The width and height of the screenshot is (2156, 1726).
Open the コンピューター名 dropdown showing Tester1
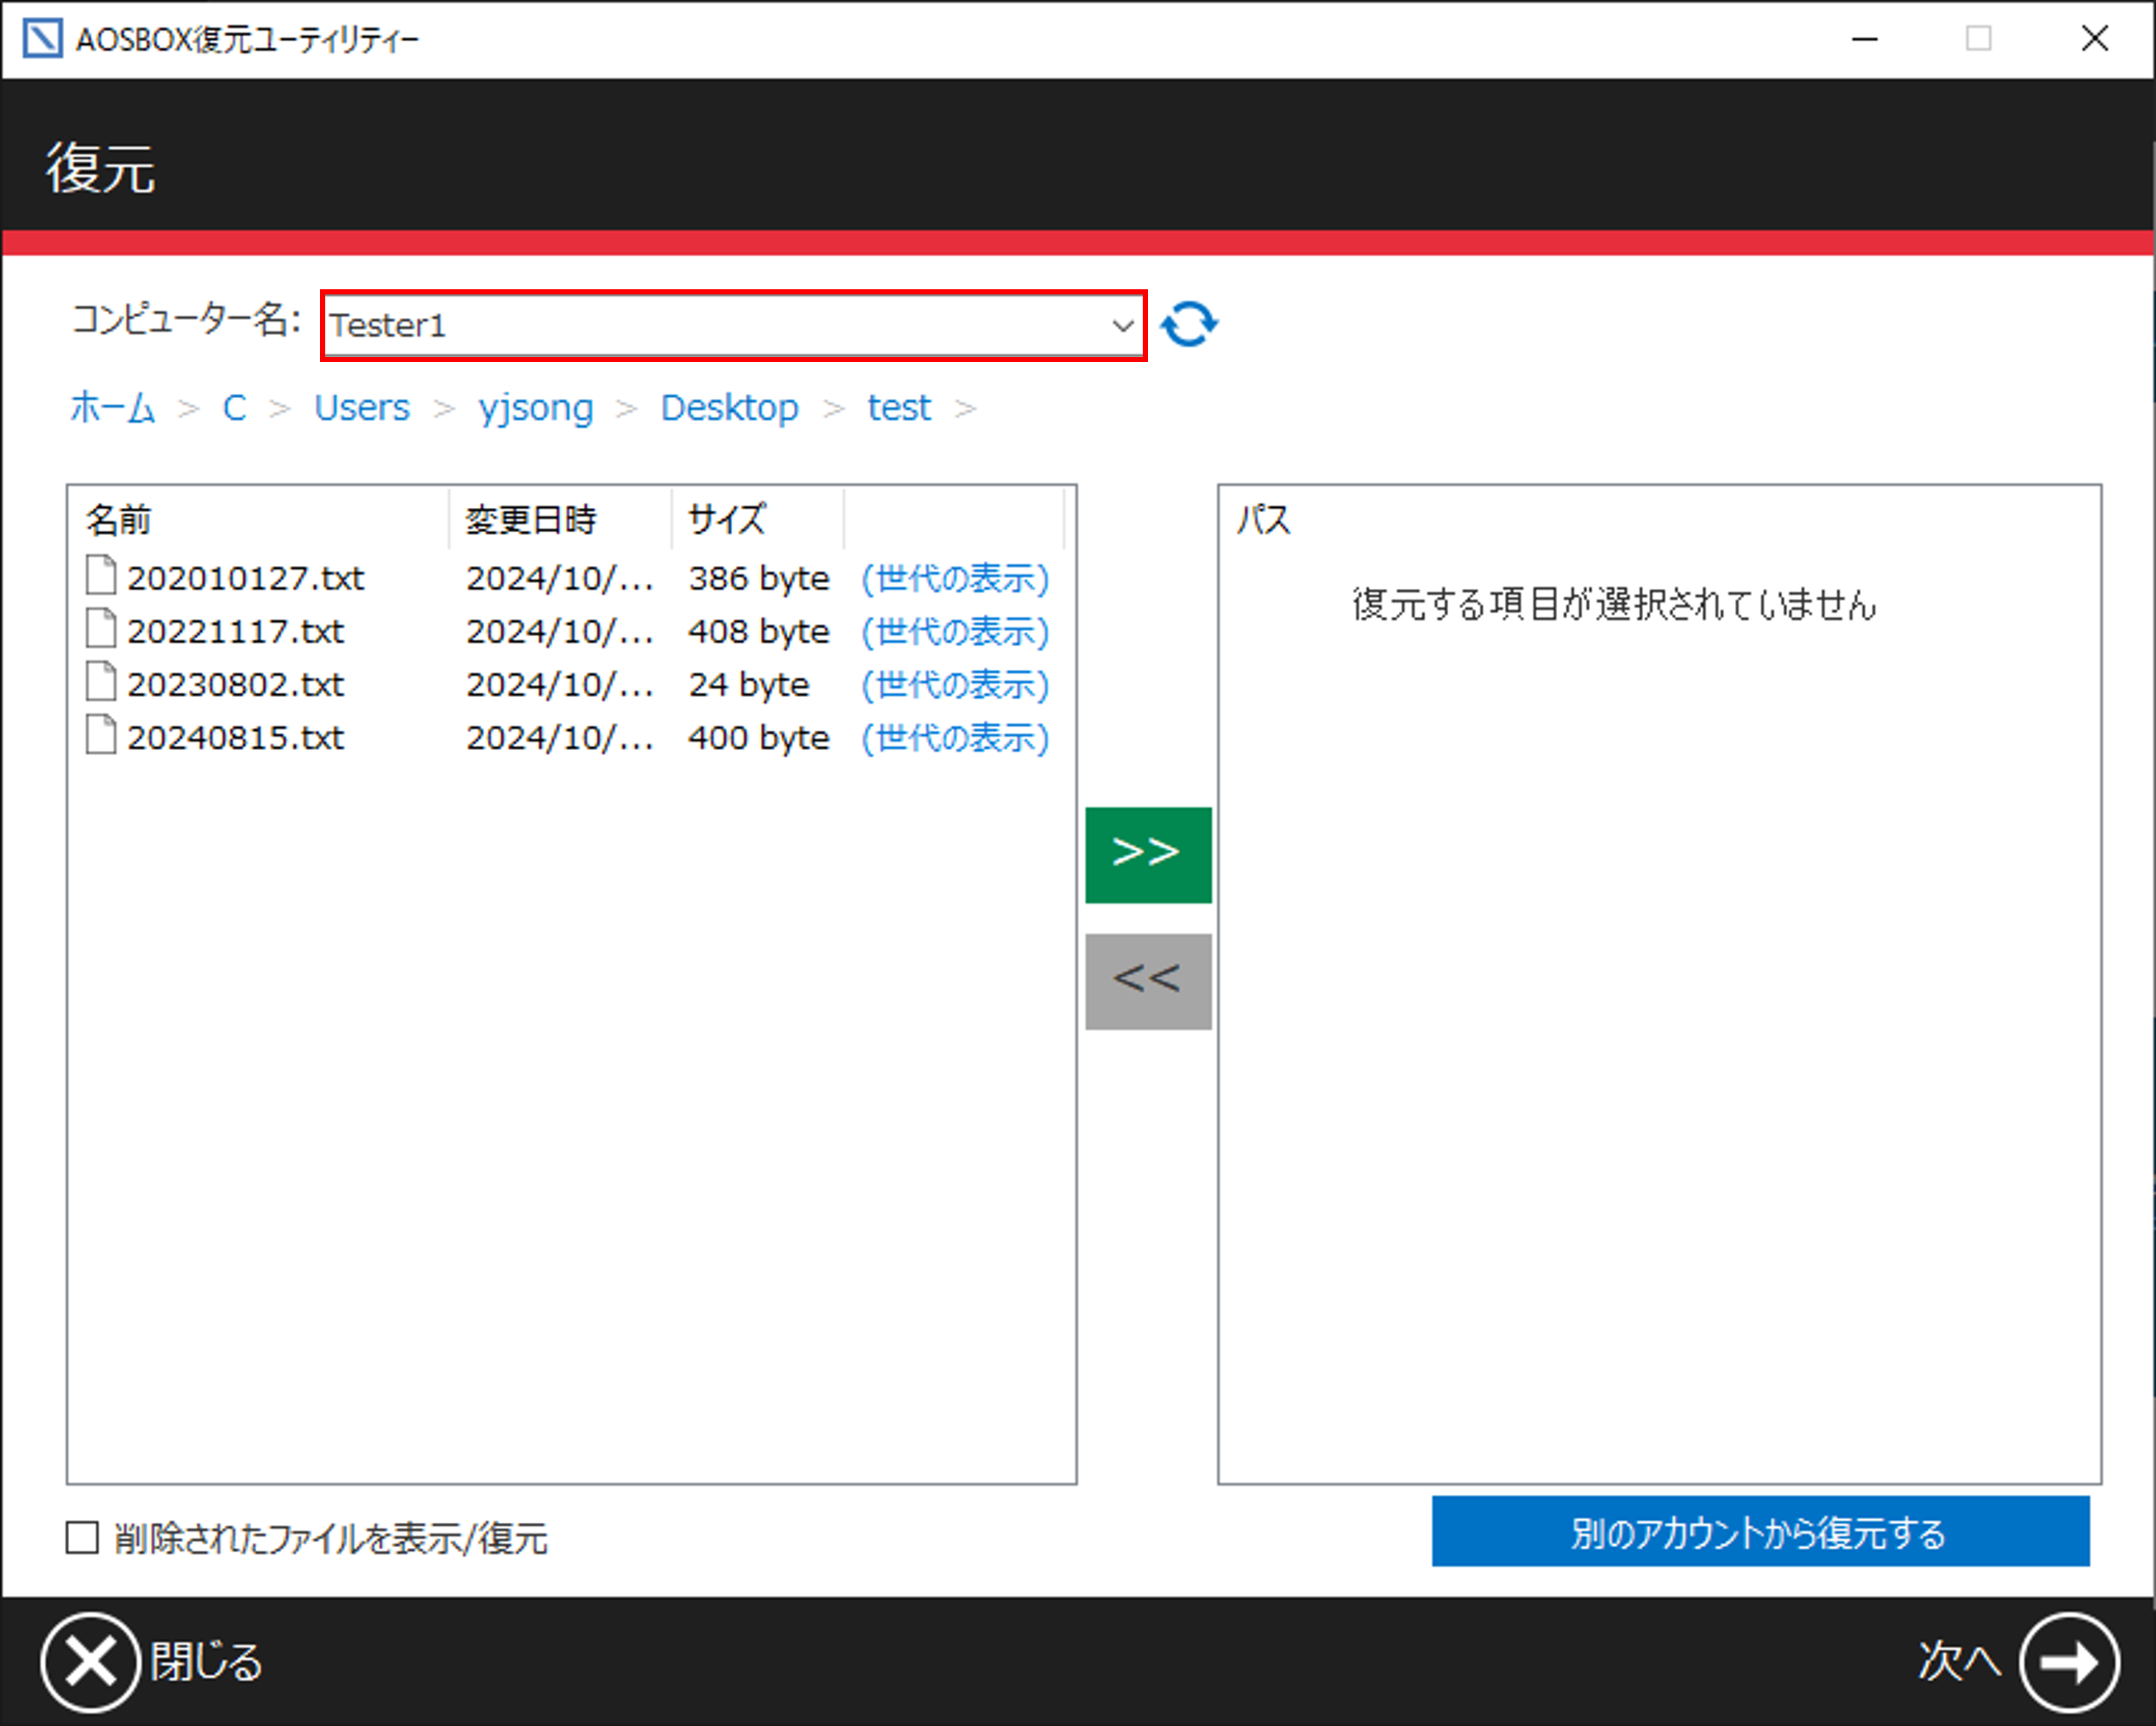[x=733, y=325]
